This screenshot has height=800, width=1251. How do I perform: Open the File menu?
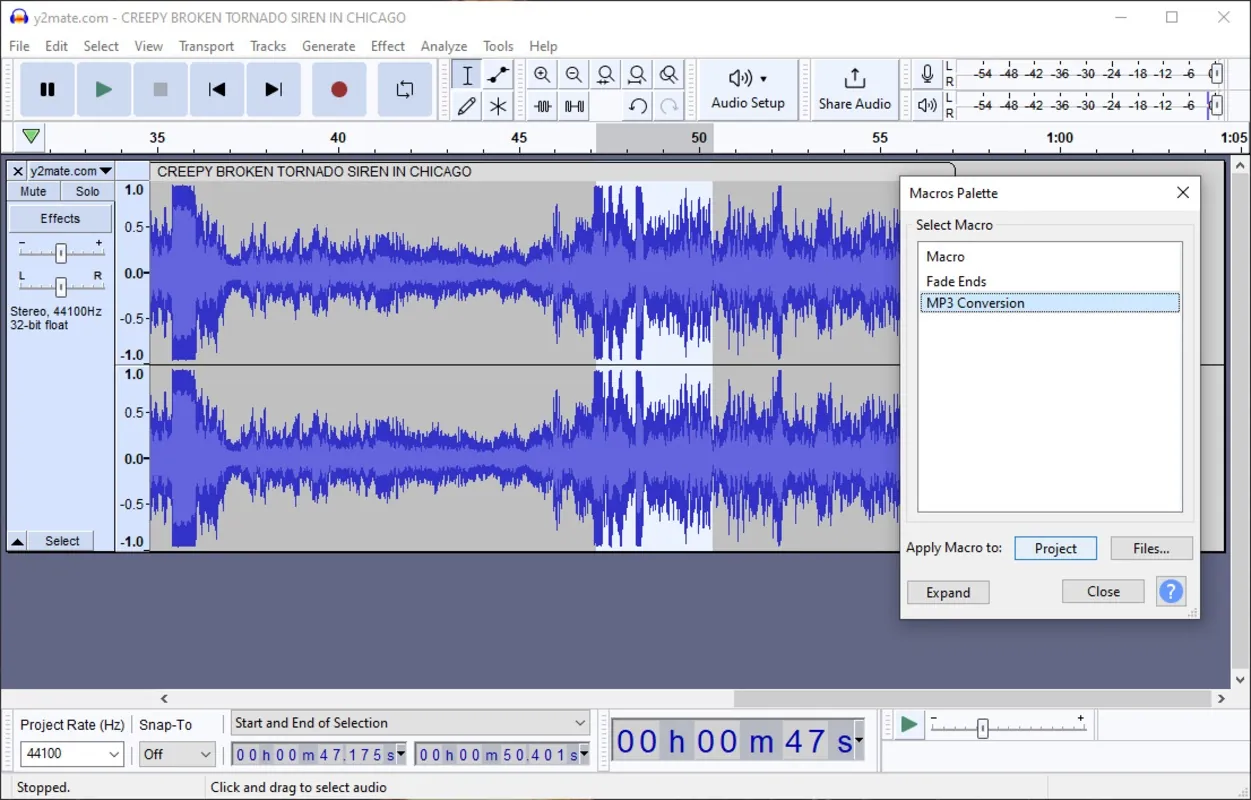coord(19,46)
